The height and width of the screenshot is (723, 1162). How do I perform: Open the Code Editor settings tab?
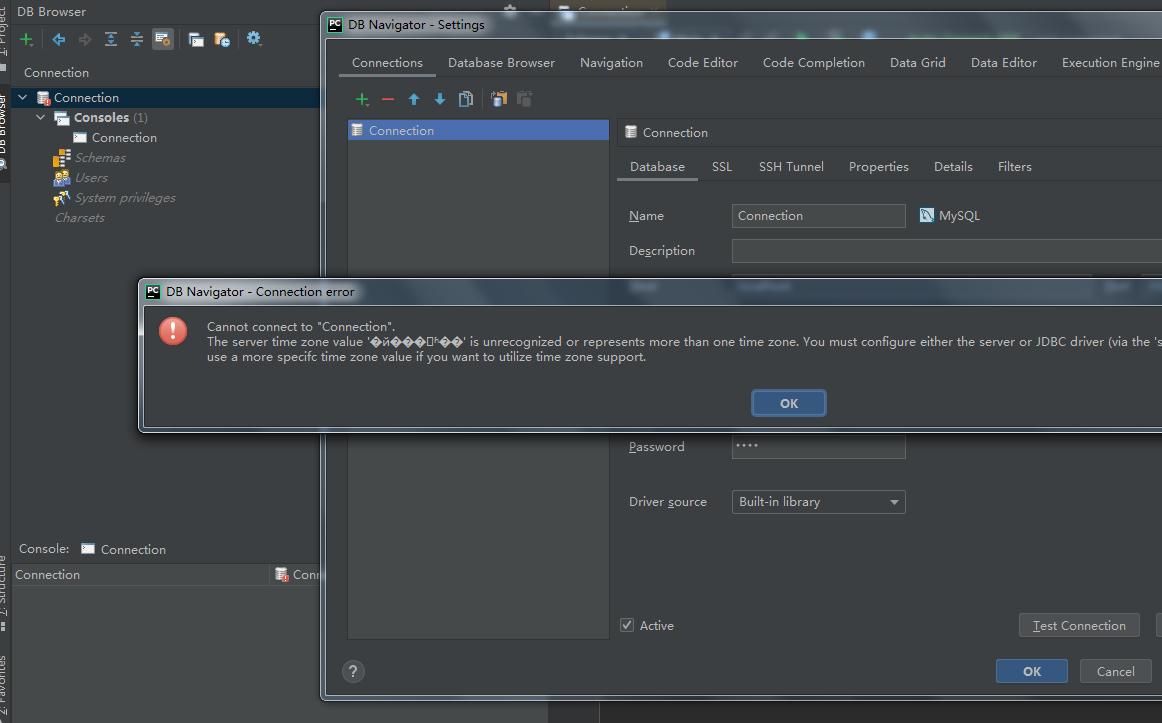[703, 63]
